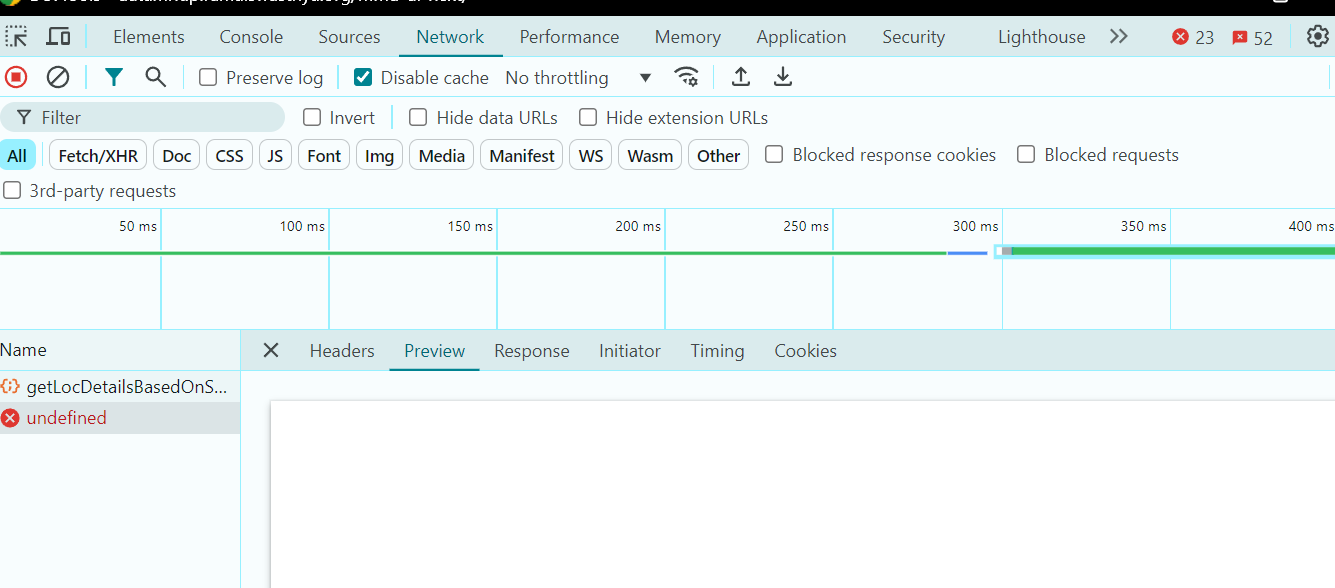1335x588 pixels.
Task: Clear the network log
Action: point(58,77)
